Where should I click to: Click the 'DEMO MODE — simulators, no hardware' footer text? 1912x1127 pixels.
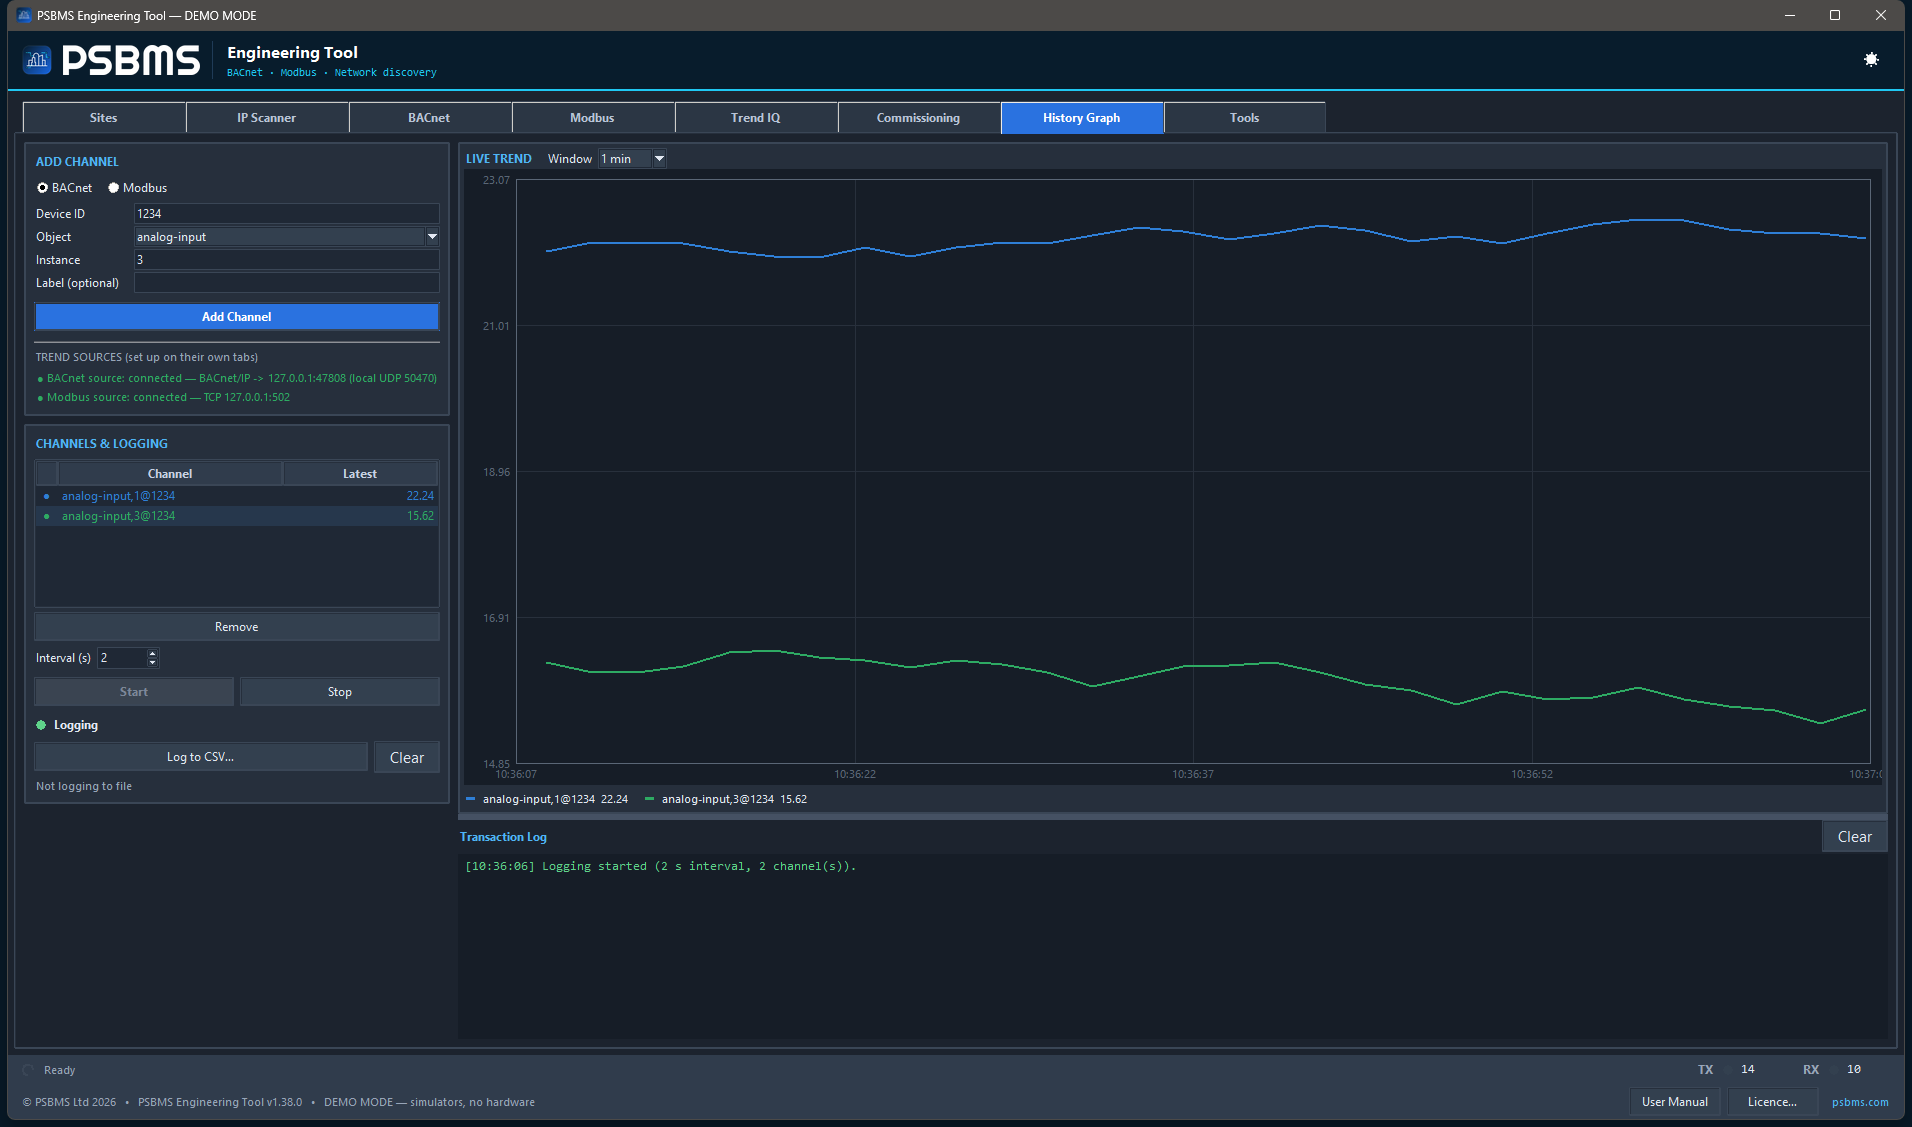(429, 1102)
